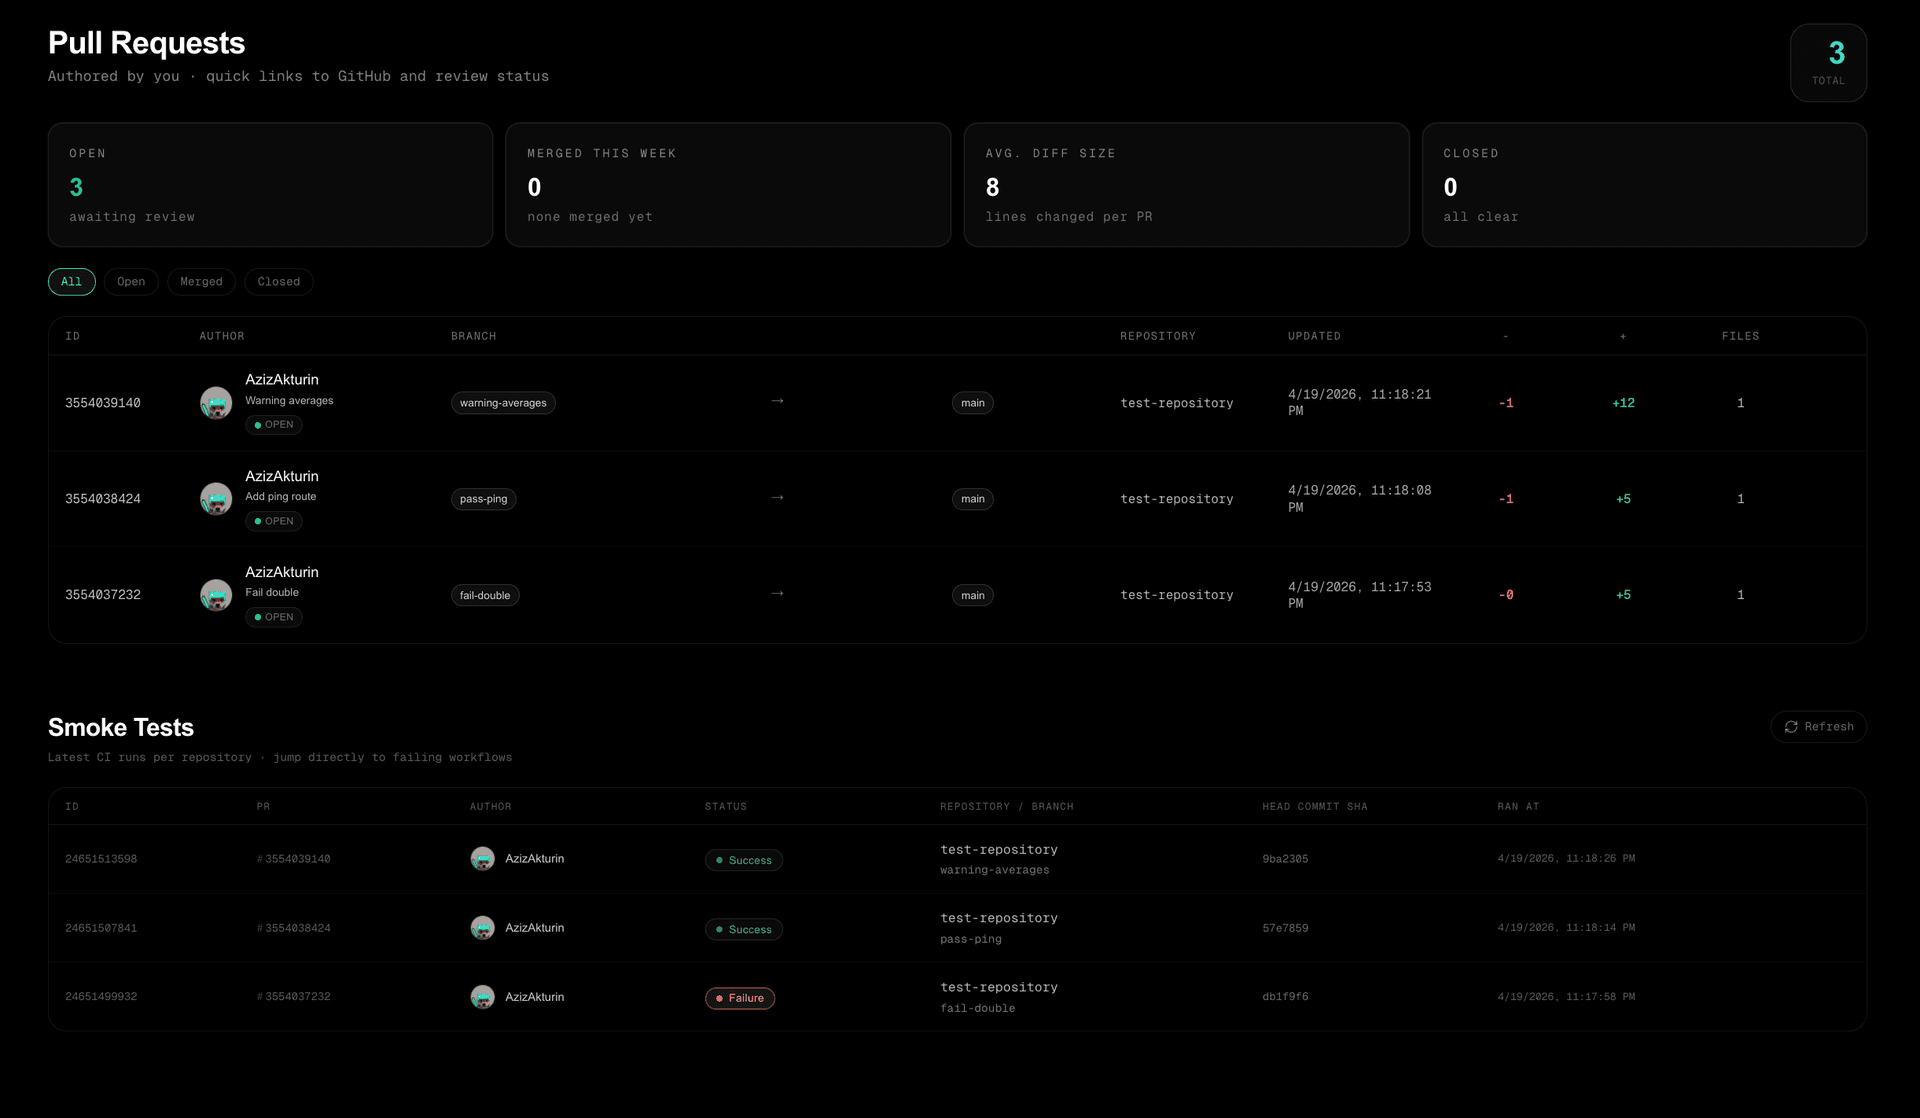Click author avatar in smoke test 24651513598 row
The height and width of the screenshot is (1118, 1920).
(482, 859)
